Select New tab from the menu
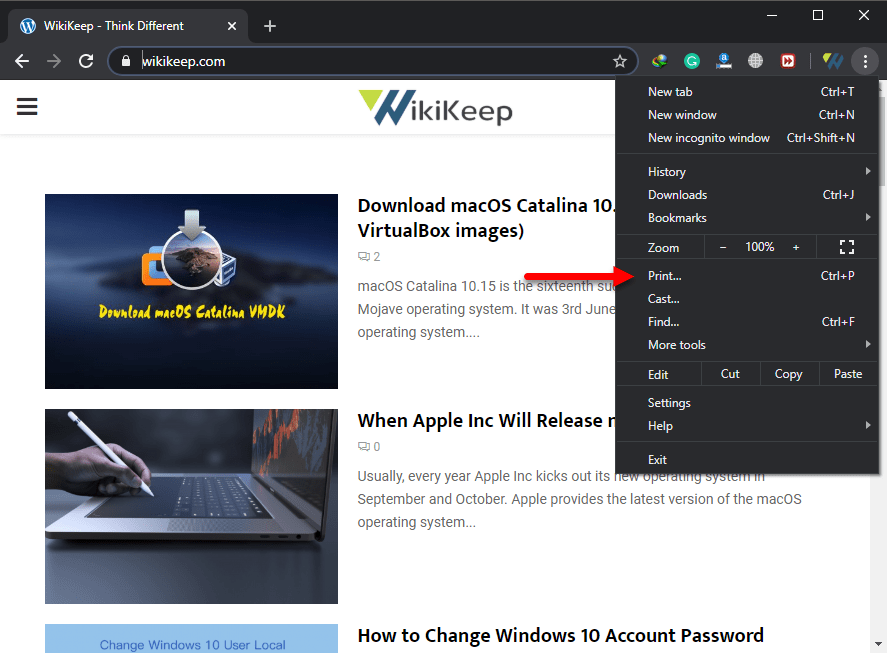887x653 pixels. click(x=747, y=92)
